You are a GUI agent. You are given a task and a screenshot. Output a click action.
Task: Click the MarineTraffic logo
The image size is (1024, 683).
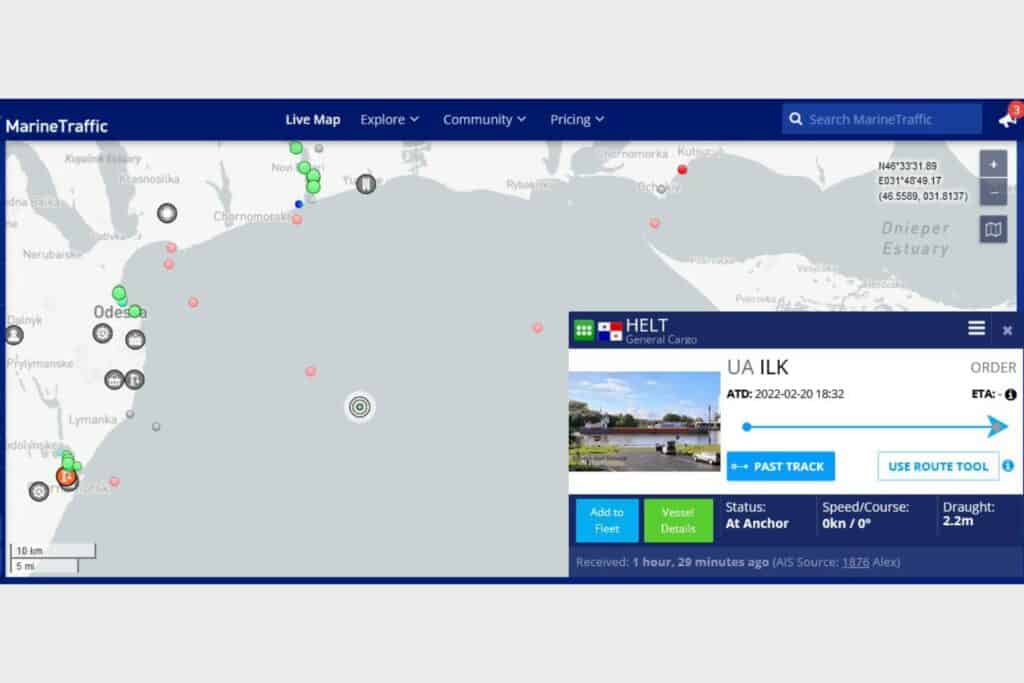pyautogui.click(x=56, y=125)
